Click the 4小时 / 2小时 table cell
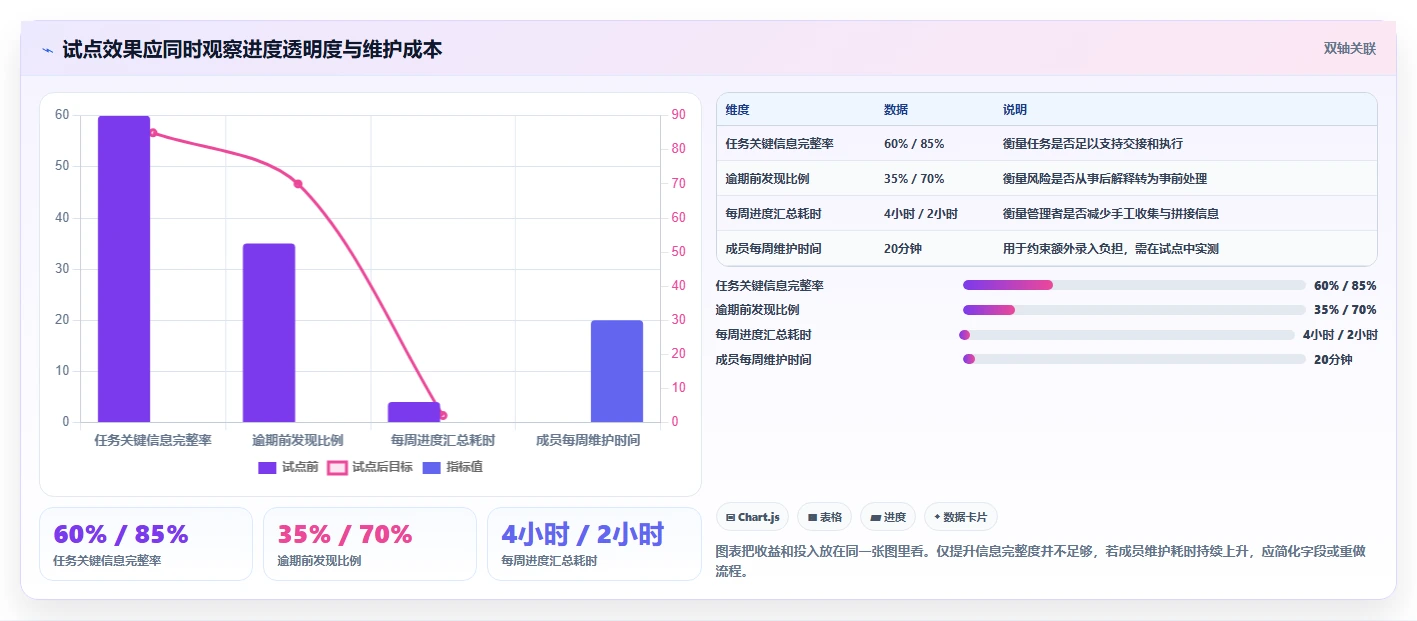Viewport: 1417px width, 621px height. [921, 214]
